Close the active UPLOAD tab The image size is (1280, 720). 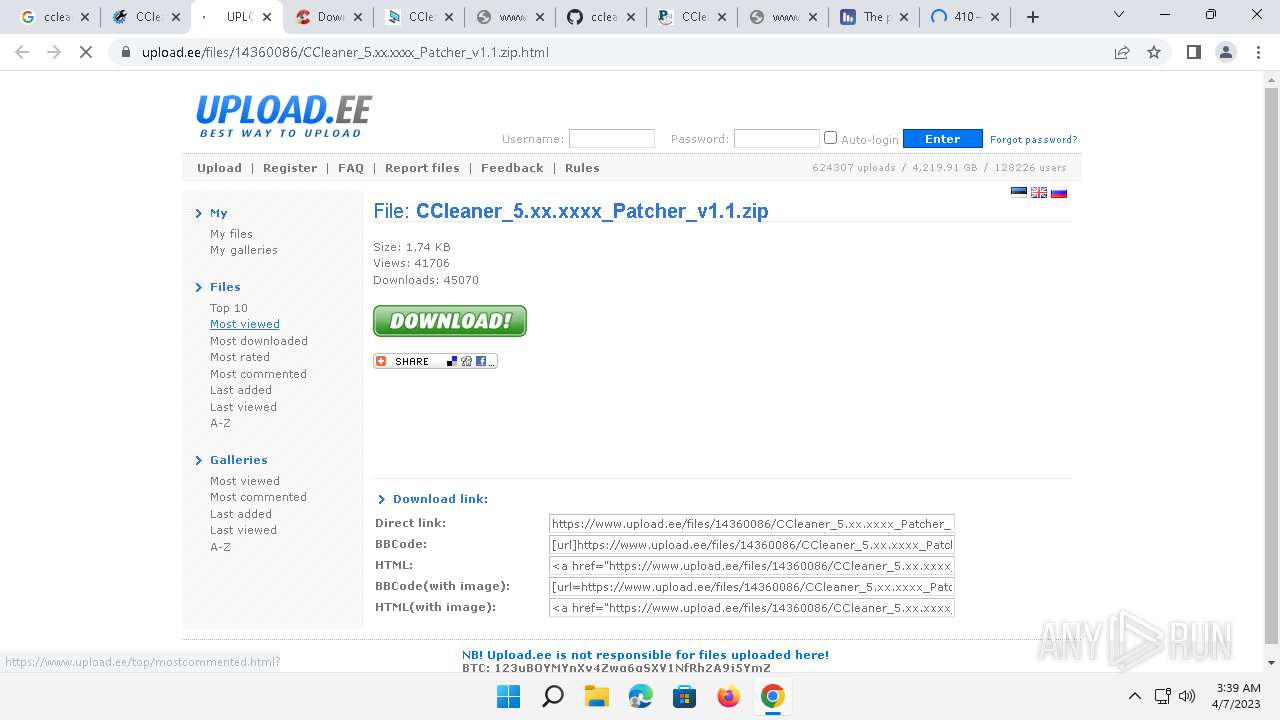[267, 17]
